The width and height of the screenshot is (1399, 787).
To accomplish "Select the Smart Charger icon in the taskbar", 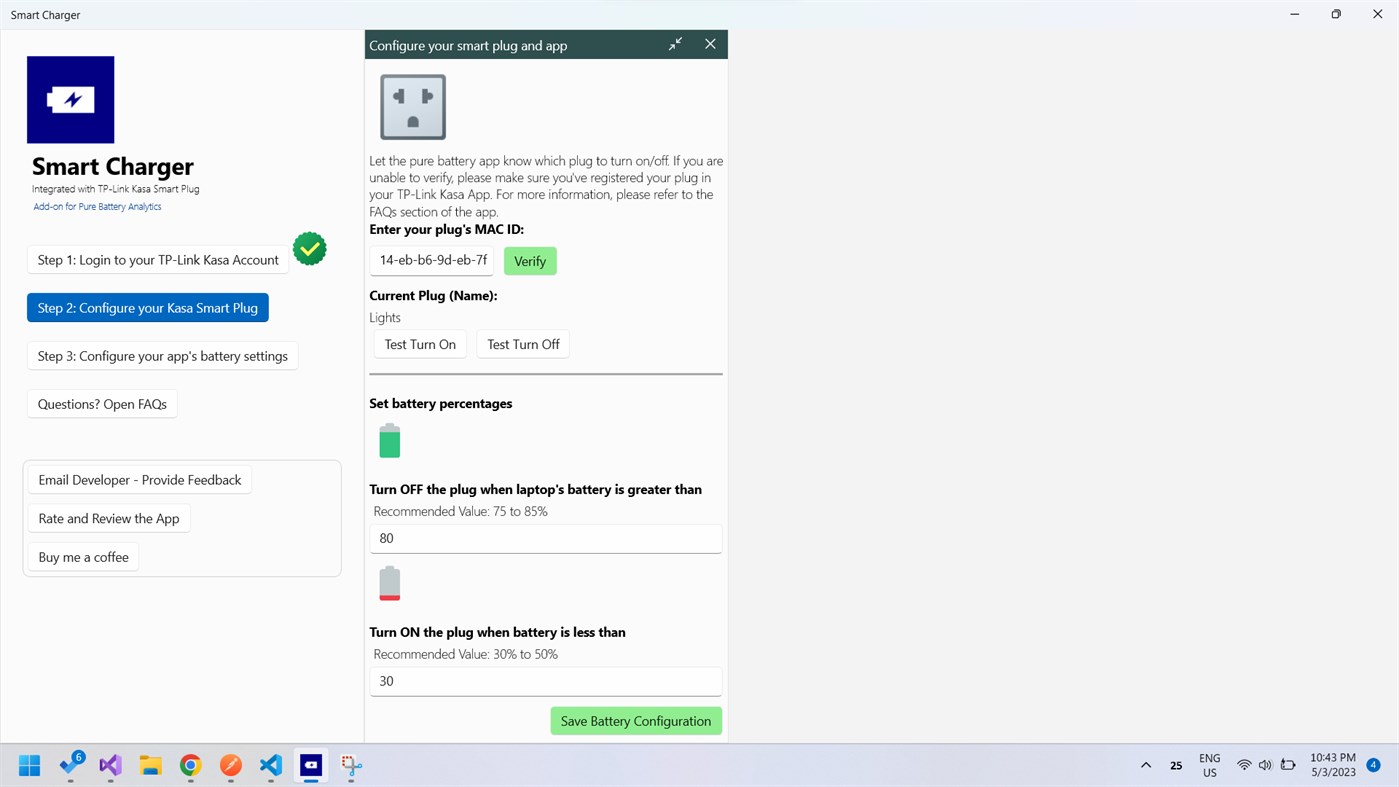I will pos(310,766).
